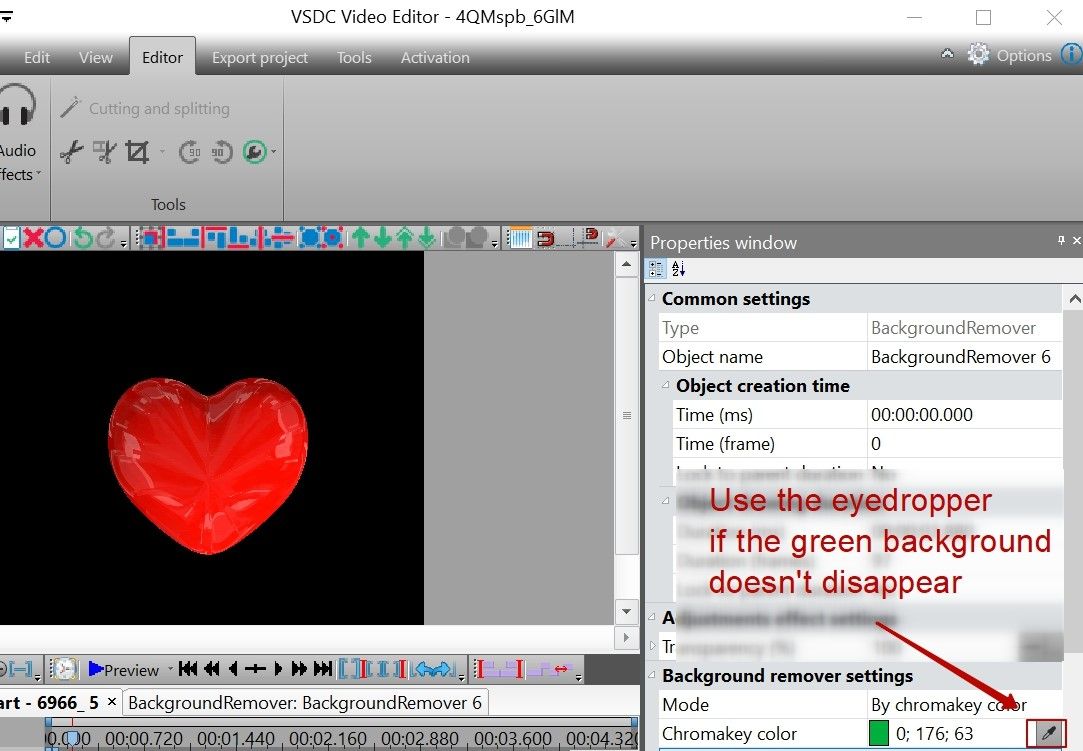Select the scissors cut tool
Image resolution: width=1083 pixels, height=751 pixels.
point(71,151)
